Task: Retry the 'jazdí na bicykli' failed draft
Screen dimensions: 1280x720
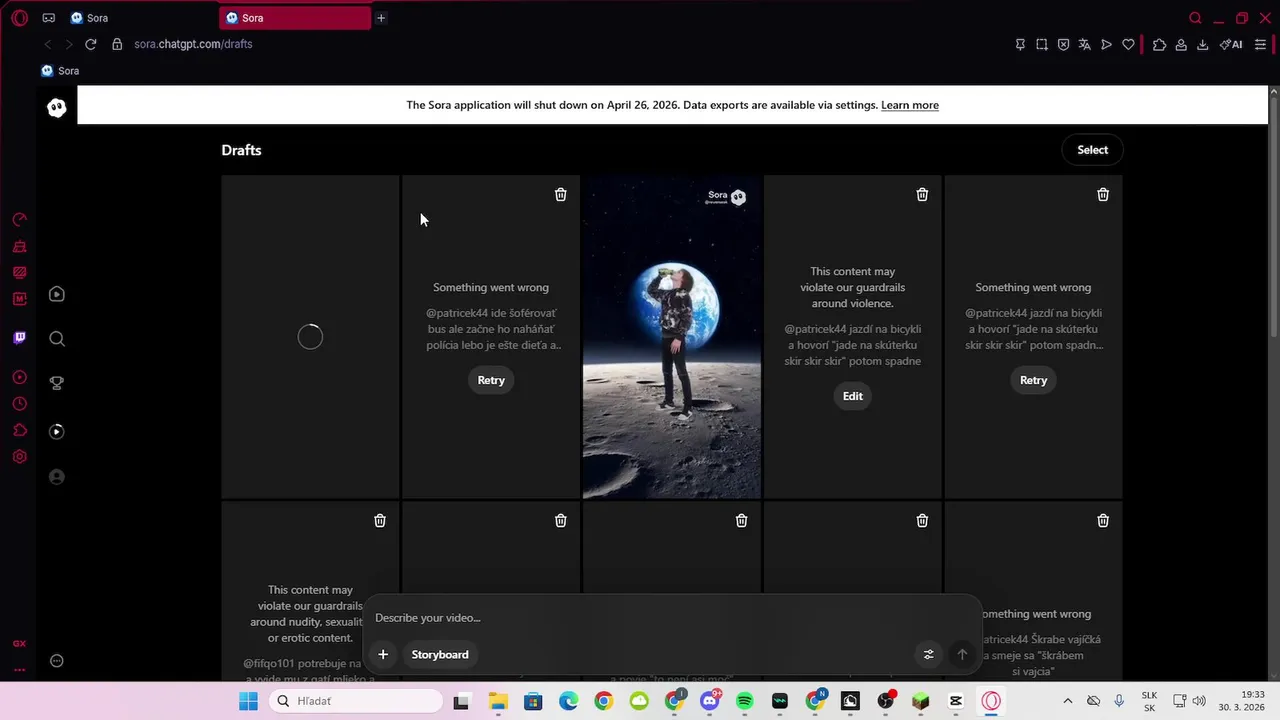Action: (x=1033, y=380)
